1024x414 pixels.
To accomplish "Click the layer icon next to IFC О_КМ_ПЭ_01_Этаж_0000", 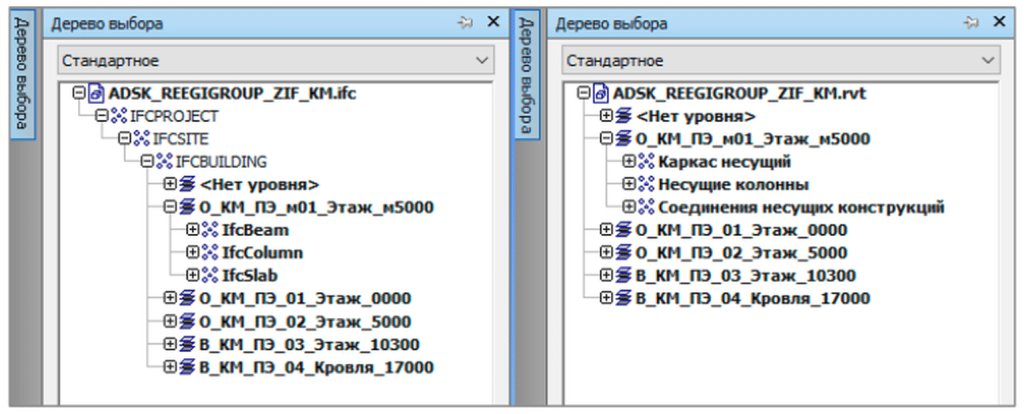I will pyautogui.click(x=186, y=299).
